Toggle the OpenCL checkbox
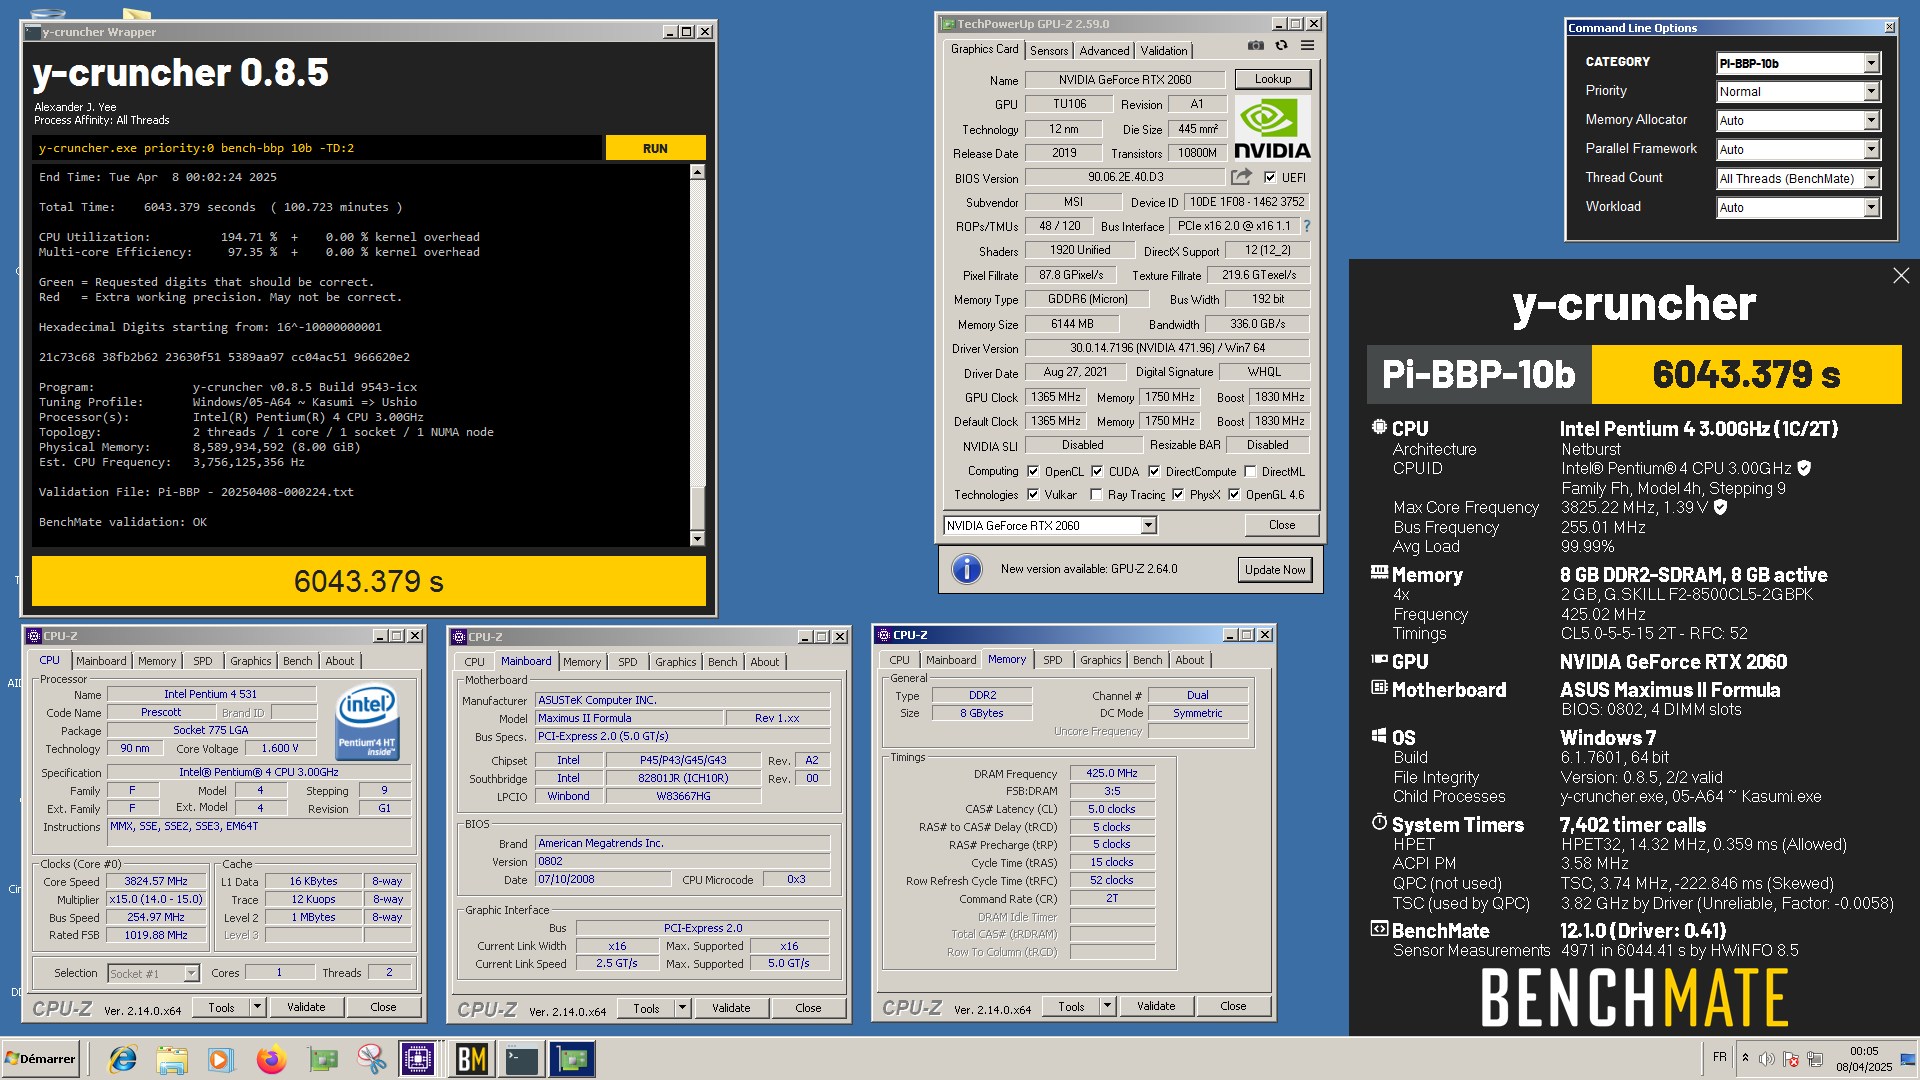This screenshot has height=1080, width=1920. (1033, 471)
